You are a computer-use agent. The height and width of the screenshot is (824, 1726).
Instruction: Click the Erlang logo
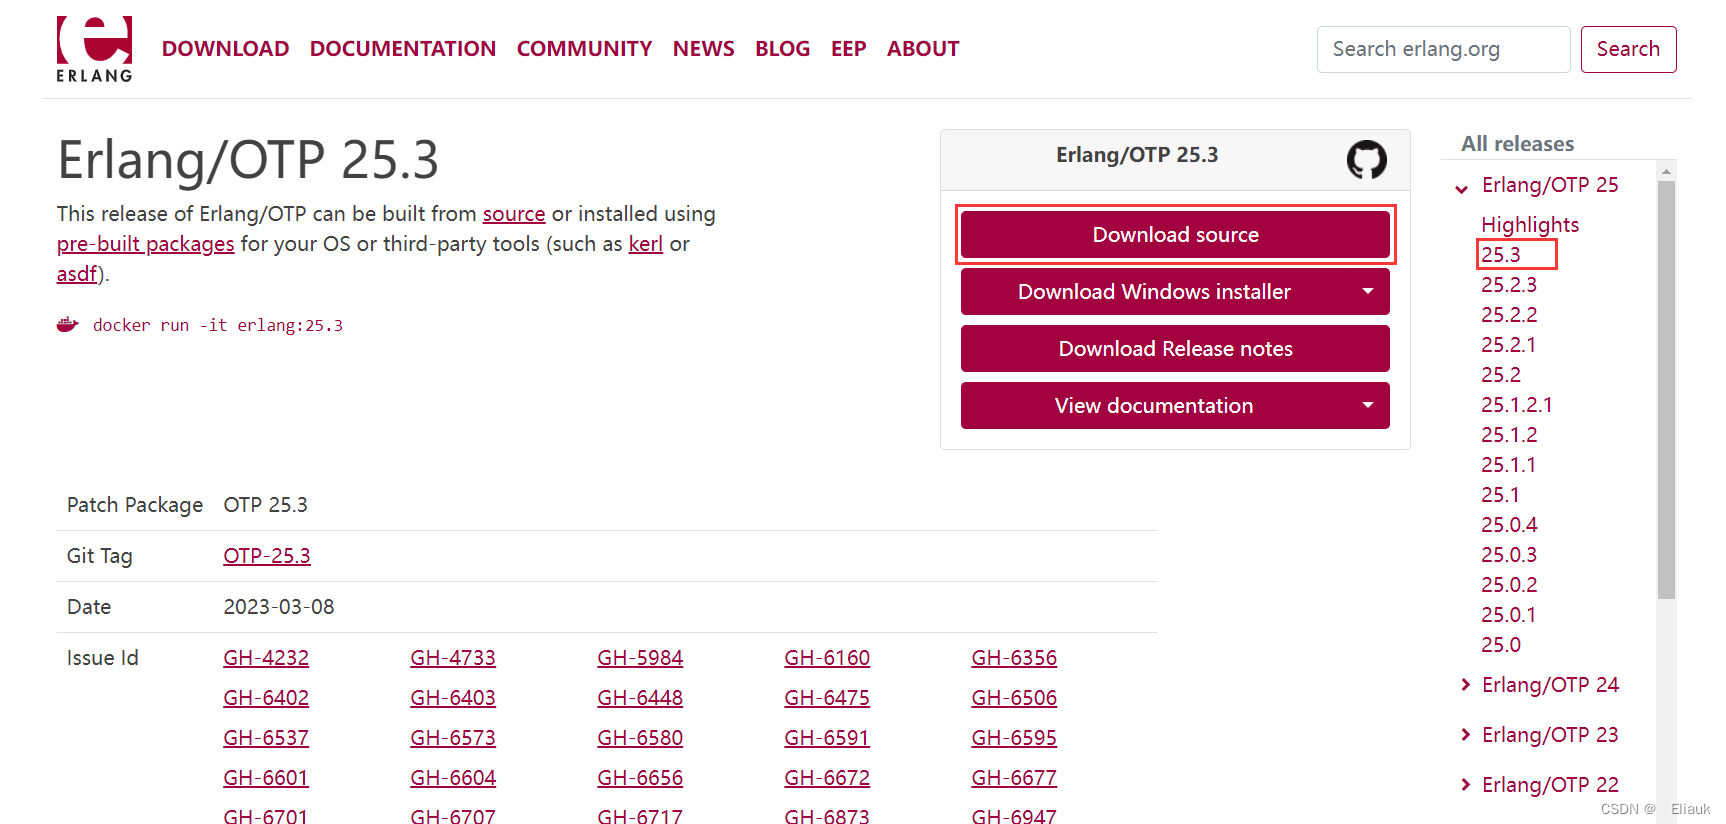[x=94, y=49]
